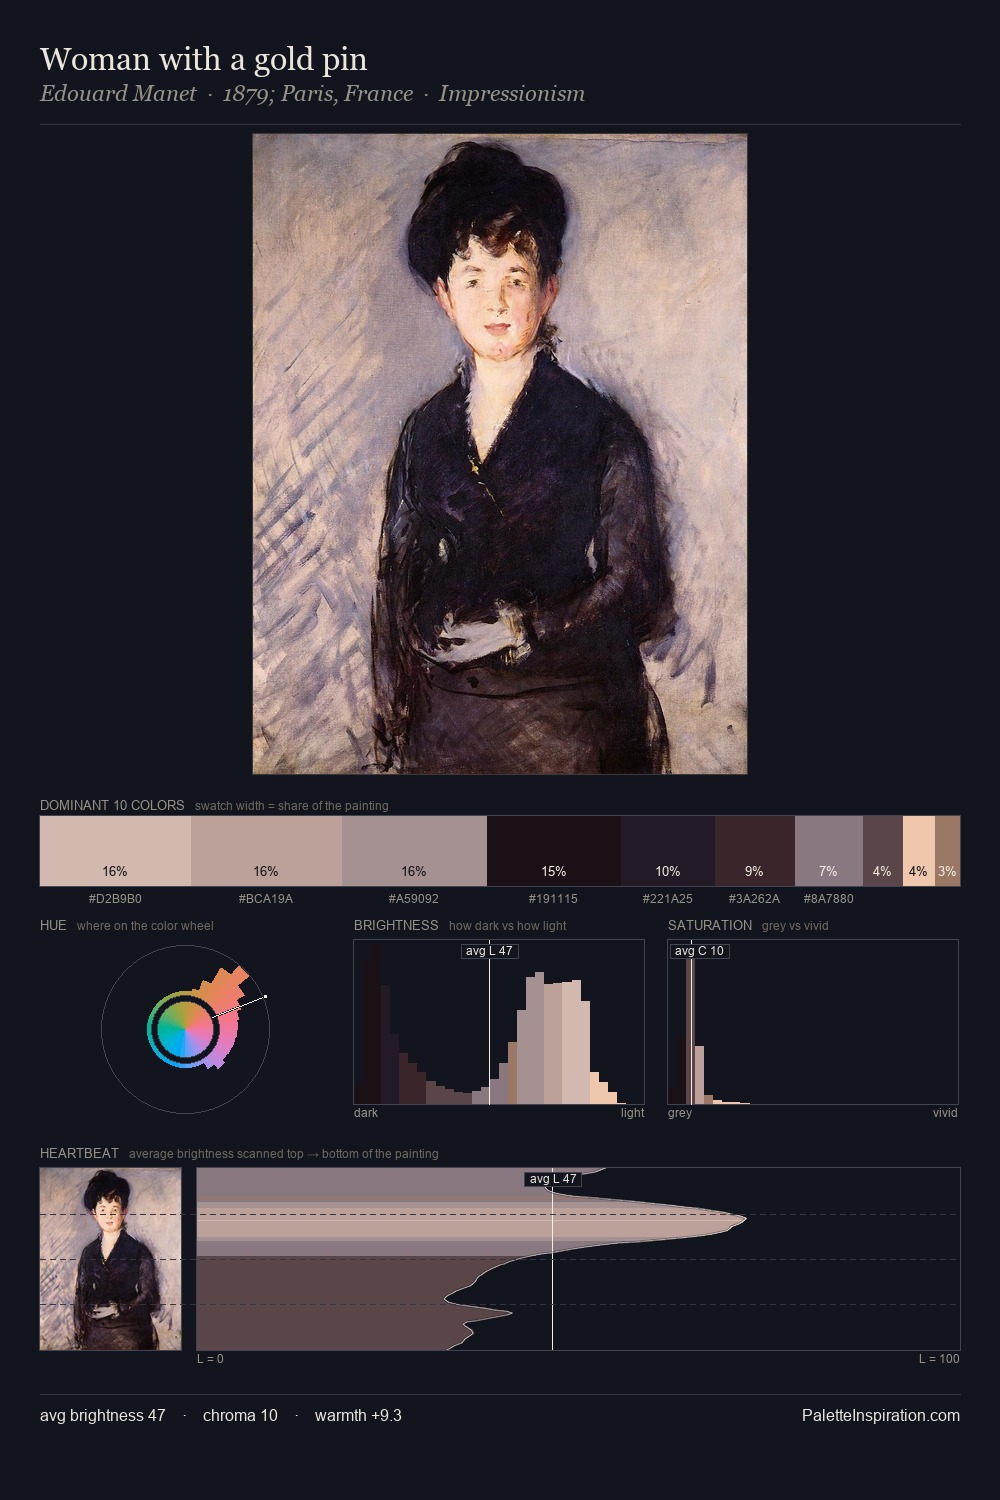Click avg L 47 label in heartbeat chart
Screen dimensions: 1000x1500
pyautogui.click(x=553, y=1179)
